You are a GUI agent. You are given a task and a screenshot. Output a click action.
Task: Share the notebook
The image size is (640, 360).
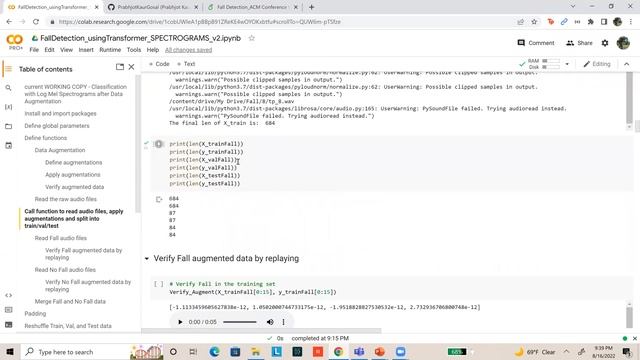coord(579,43)
